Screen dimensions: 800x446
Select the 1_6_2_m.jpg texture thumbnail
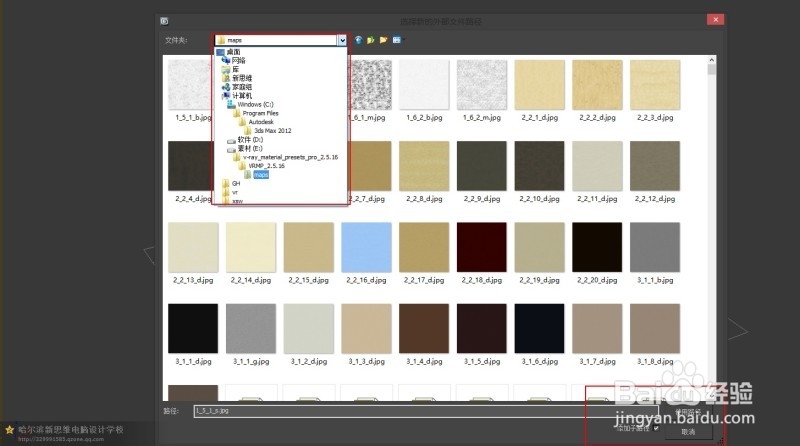click(x=484, y=85)
